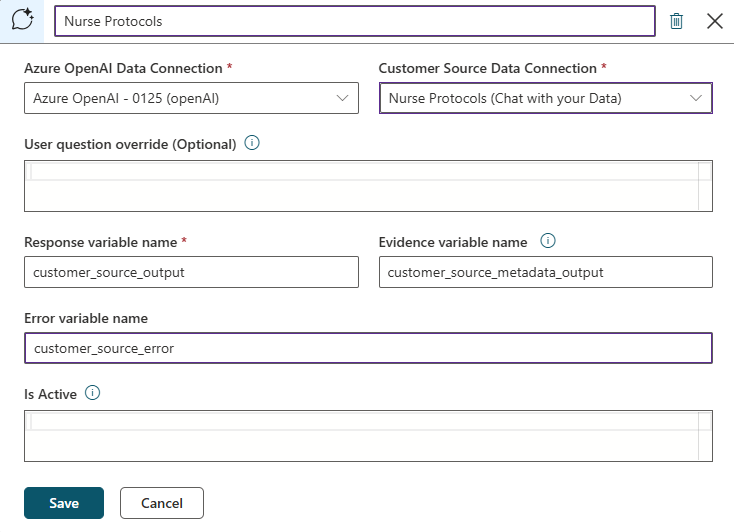Click the Save button
Screen dimensions: 734x532
click(64, 503)
